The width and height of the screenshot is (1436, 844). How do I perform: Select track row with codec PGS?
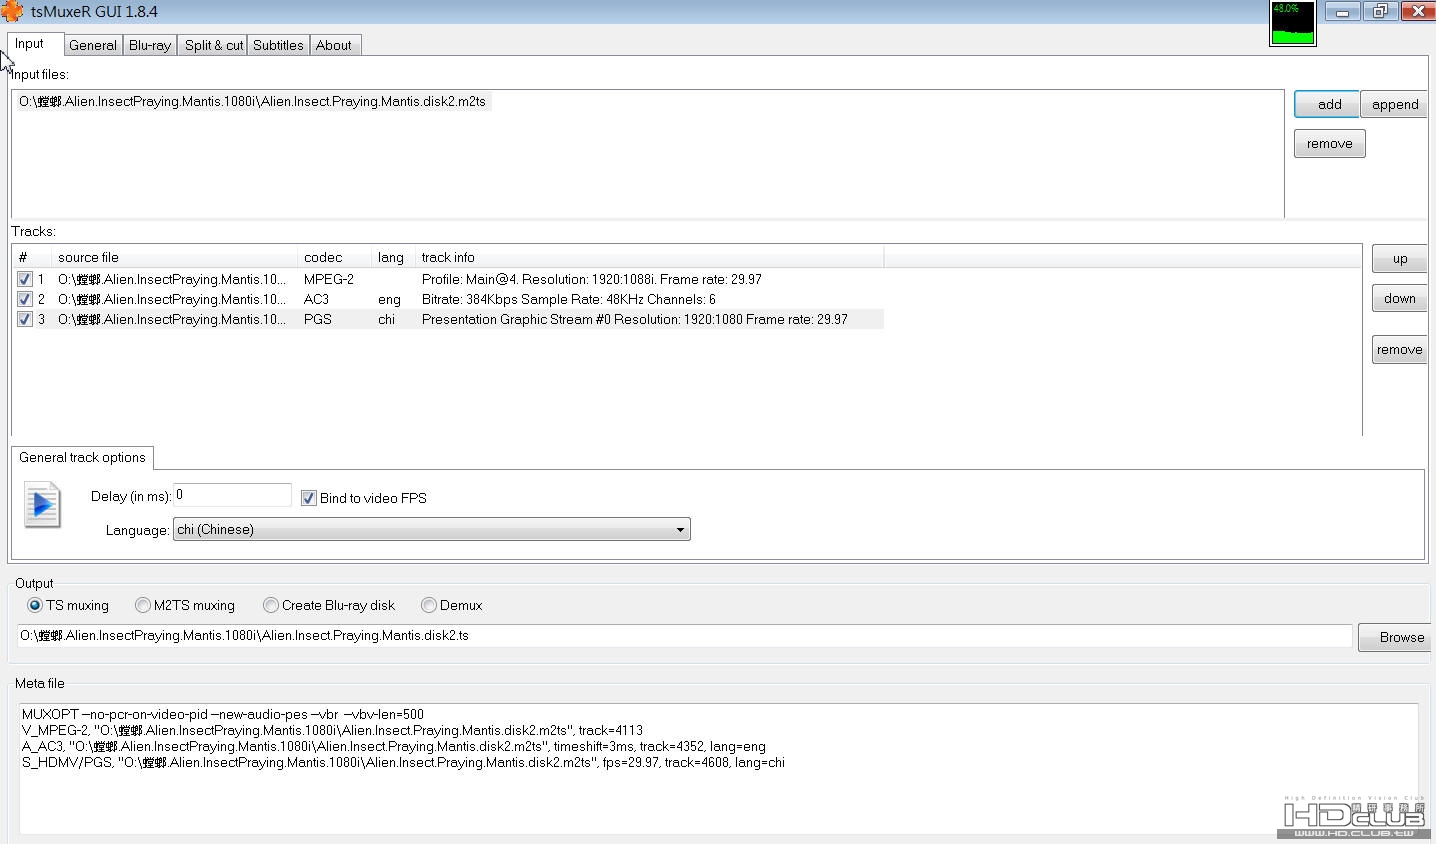point(448,319)
